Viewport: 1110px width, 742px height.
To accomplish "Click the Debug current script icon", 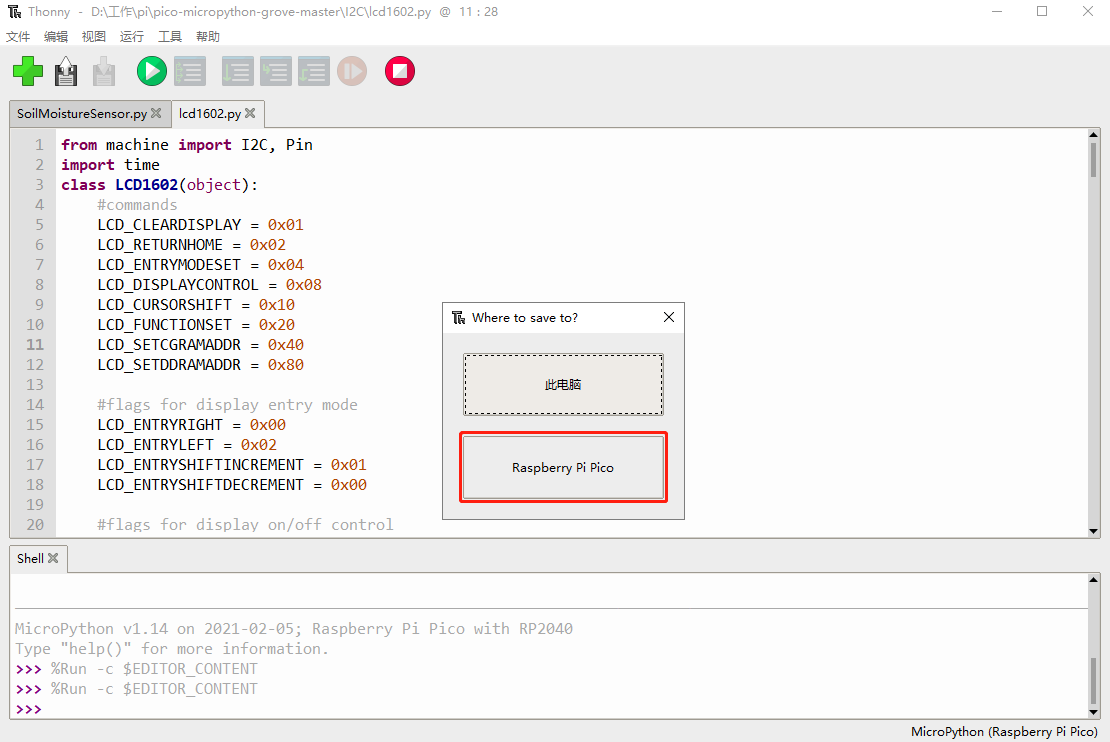I will point(190,71).
